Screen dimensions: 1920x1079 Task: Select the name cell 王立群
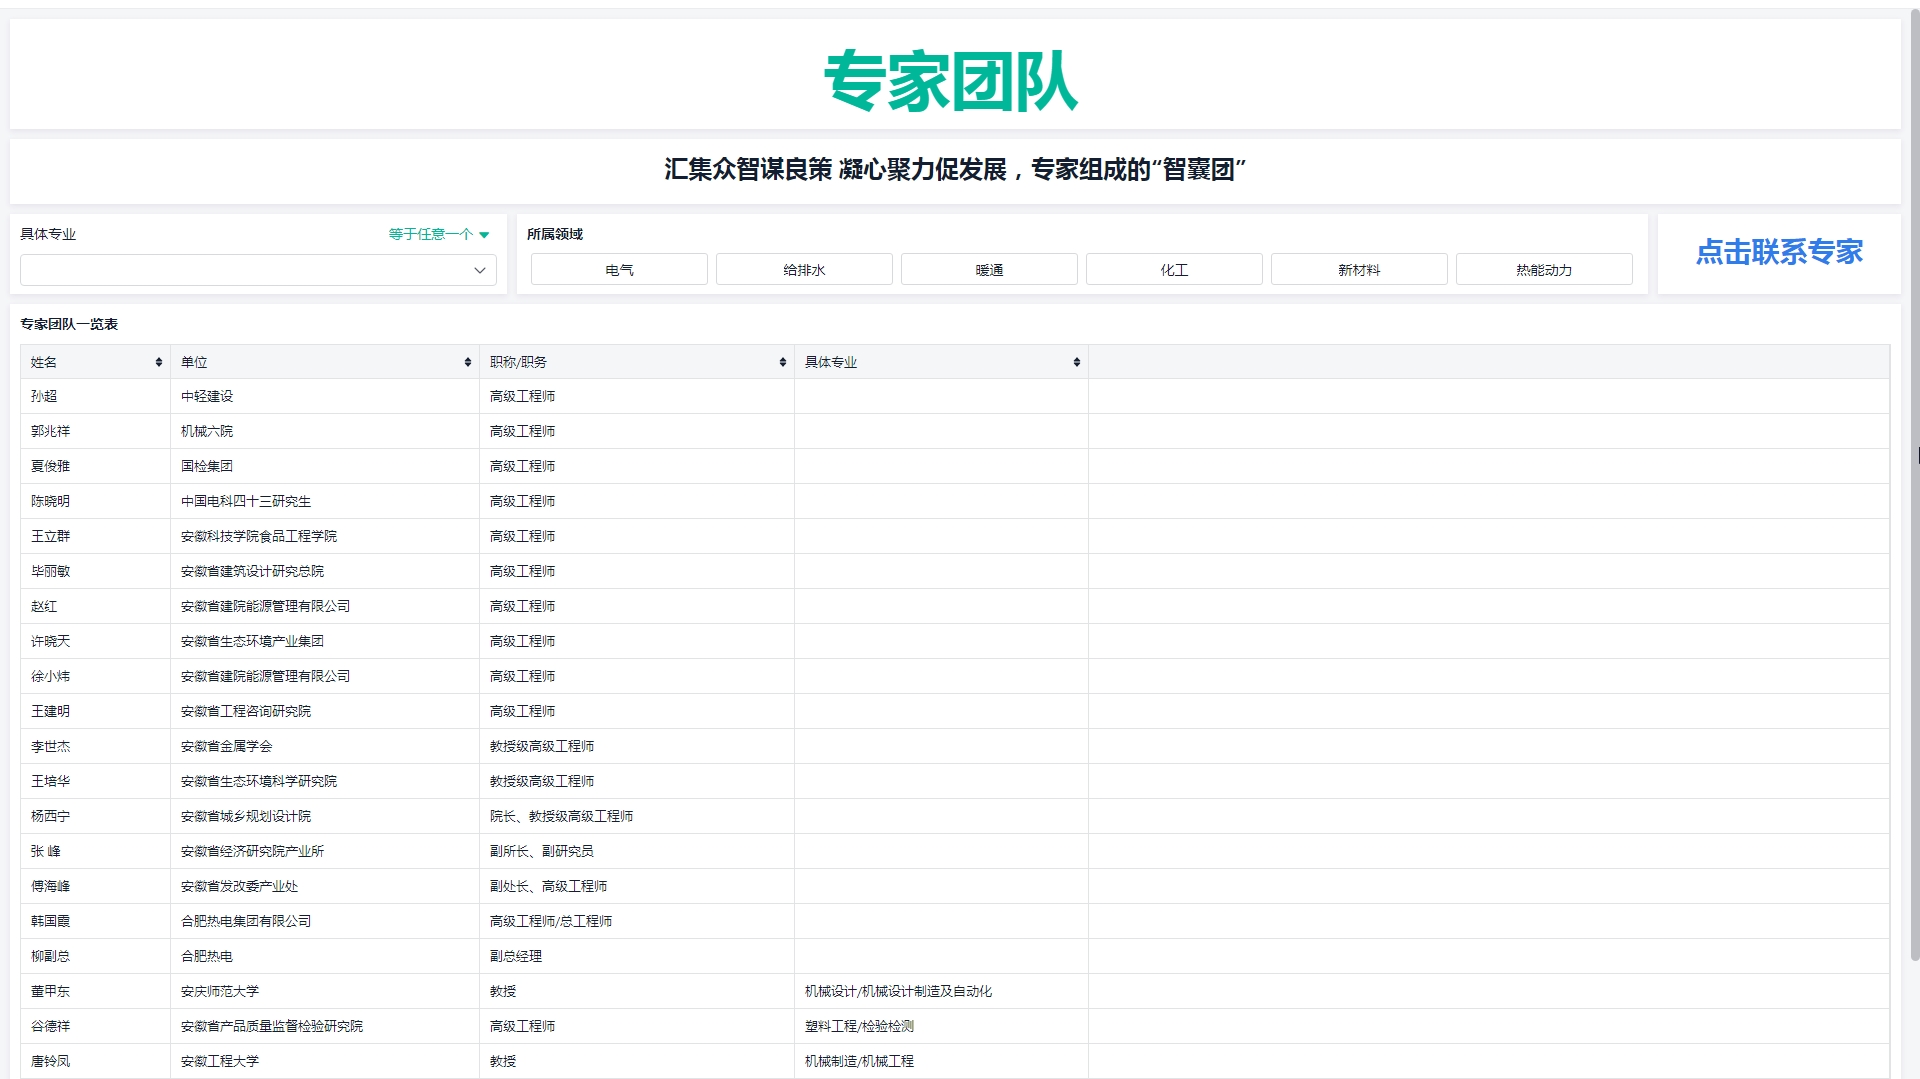[95, 536]
